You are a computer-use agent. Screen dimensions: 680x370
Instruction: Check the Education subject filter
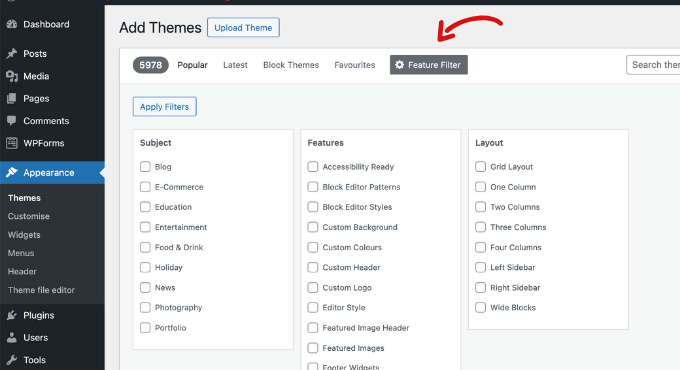pyautogui.click(x=145, y=207)
